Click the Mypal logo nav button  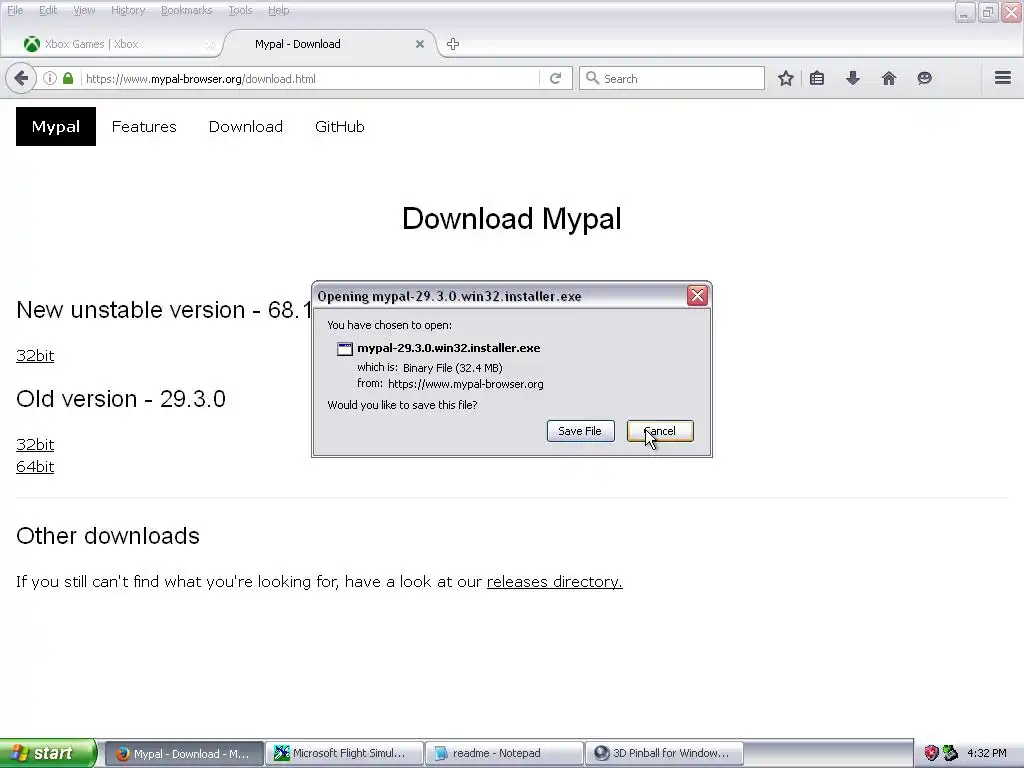[x=56, y=127]
